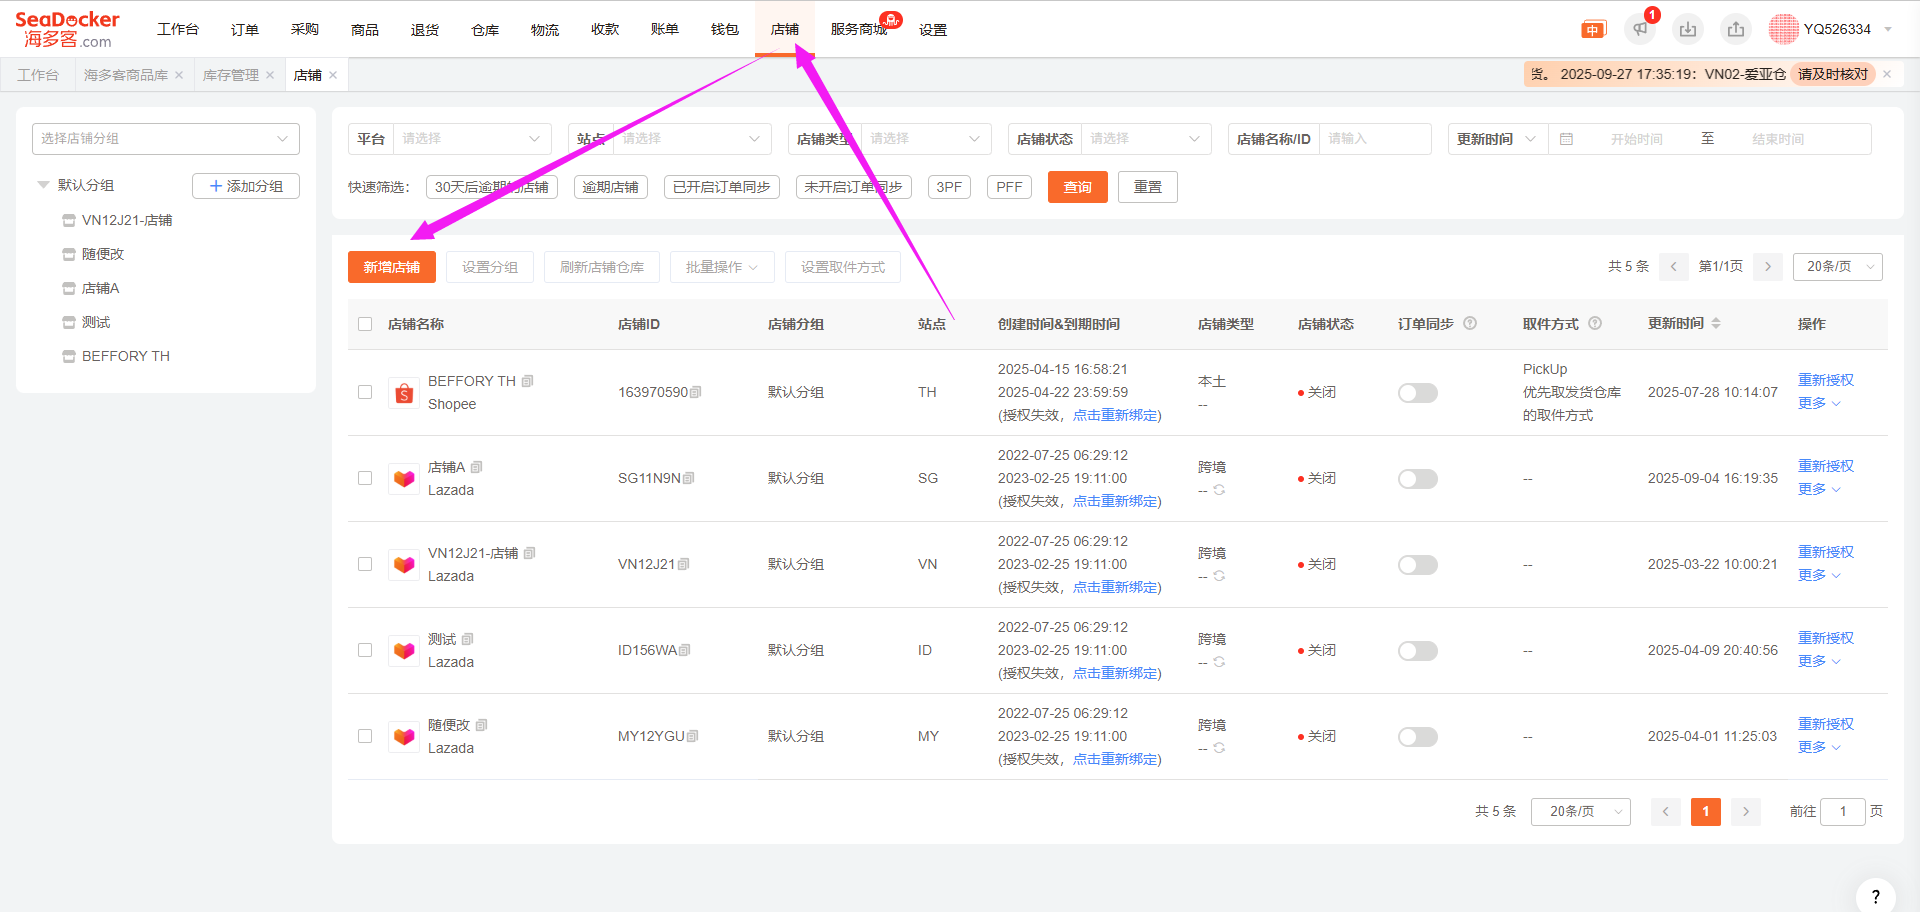Sort by update time column icon
The image size is (1920, 912).
1716,323
